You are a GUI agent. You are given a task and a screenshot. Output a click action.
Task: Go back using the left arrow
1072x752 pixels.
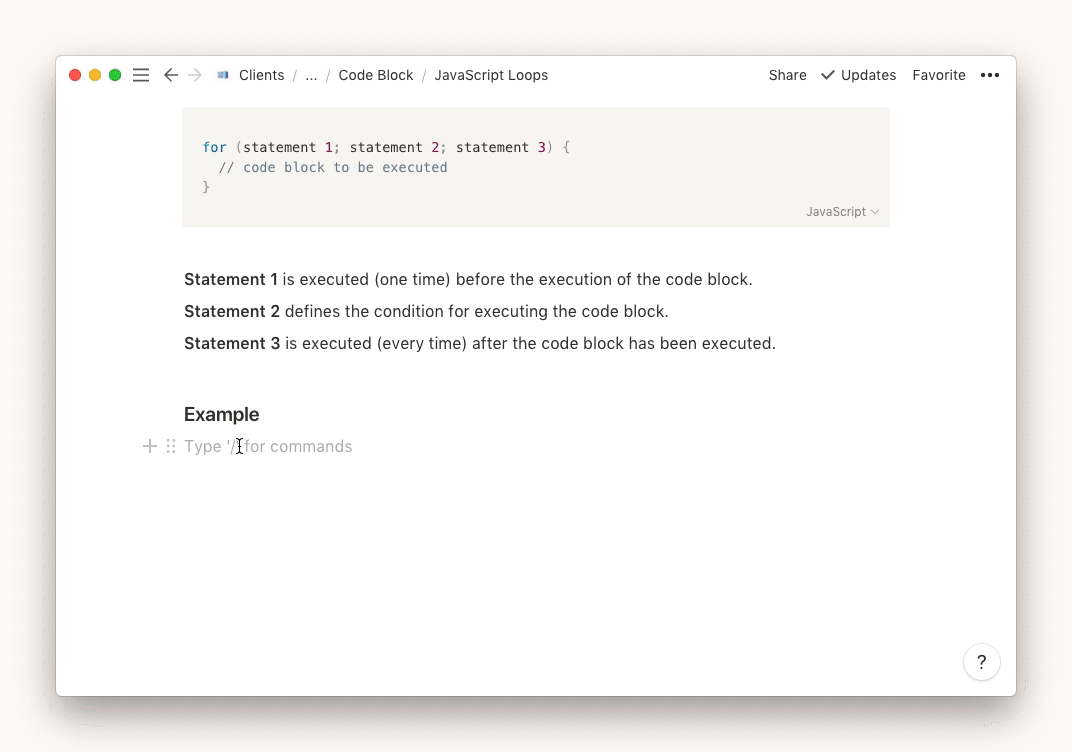click(x=171, y=75)
